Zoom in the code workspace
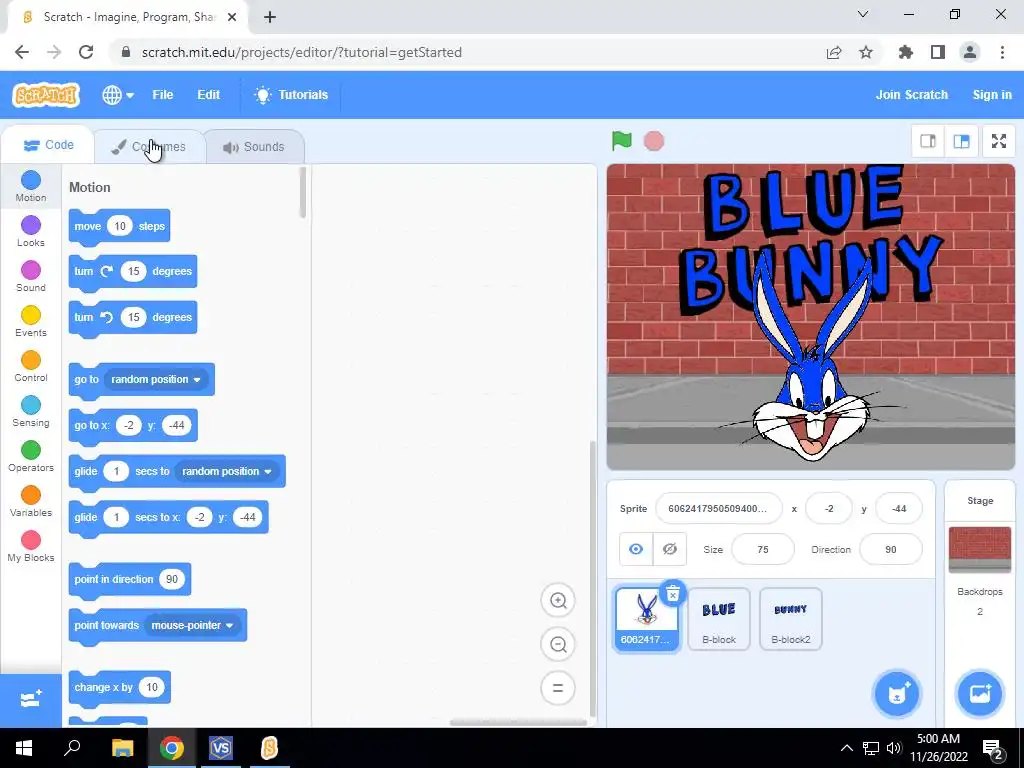 tap(558, 600)
